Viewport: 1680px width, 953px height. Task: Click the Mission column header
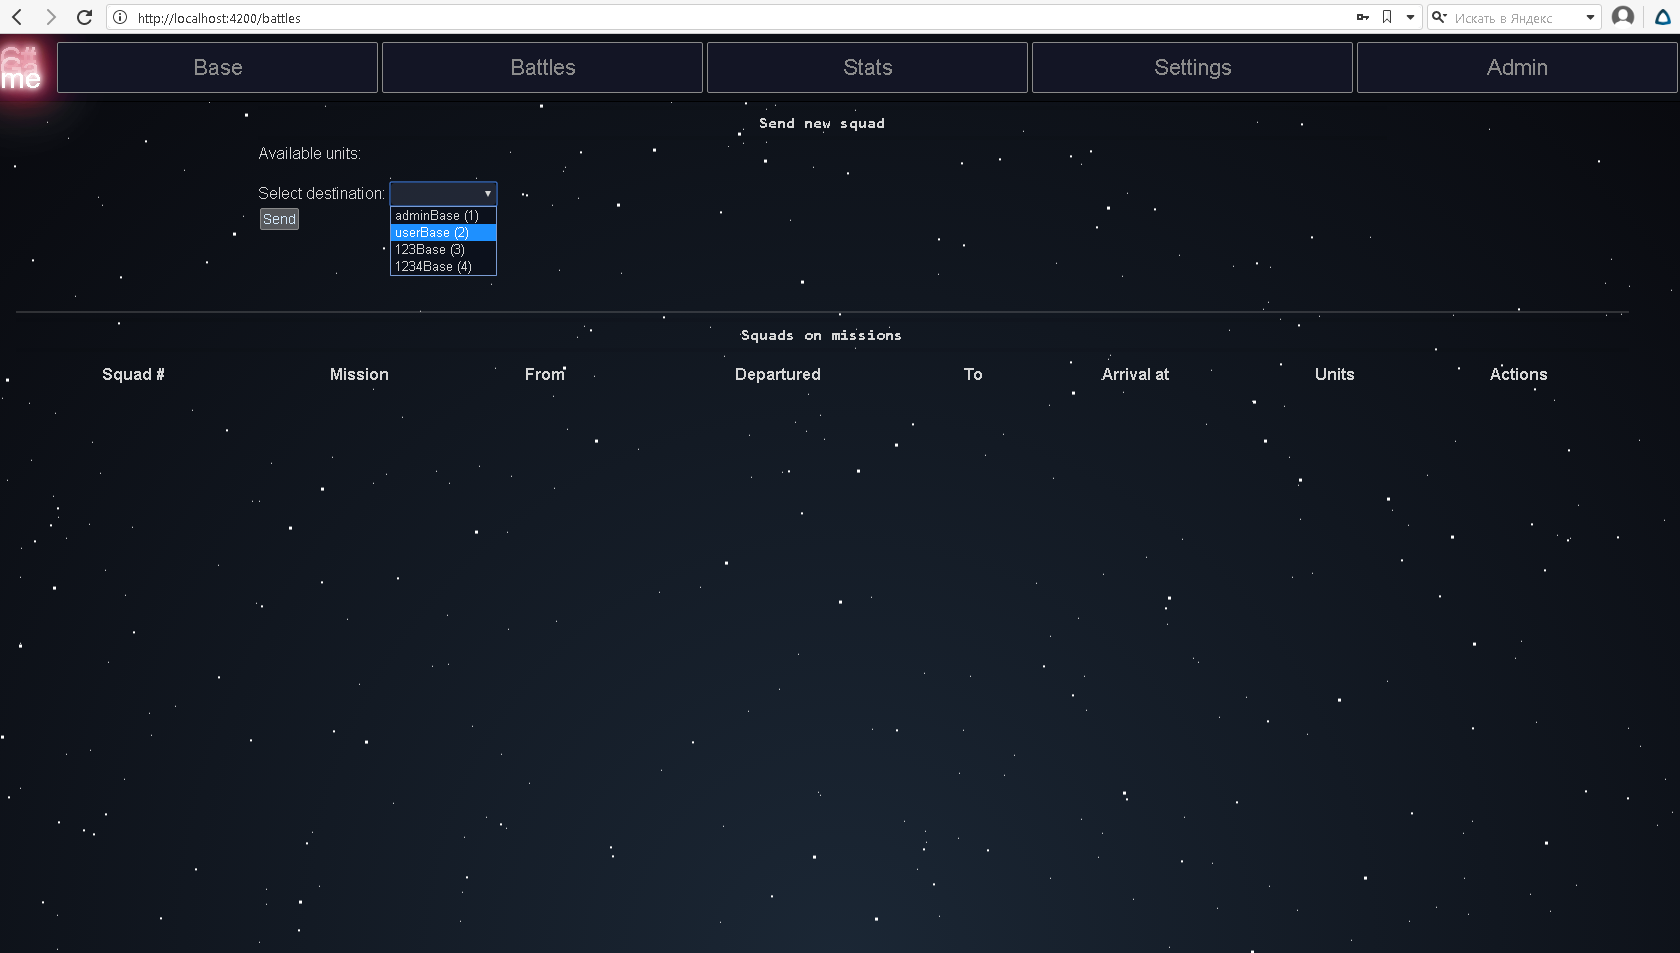pyautogui.click(x=359, y=374)
